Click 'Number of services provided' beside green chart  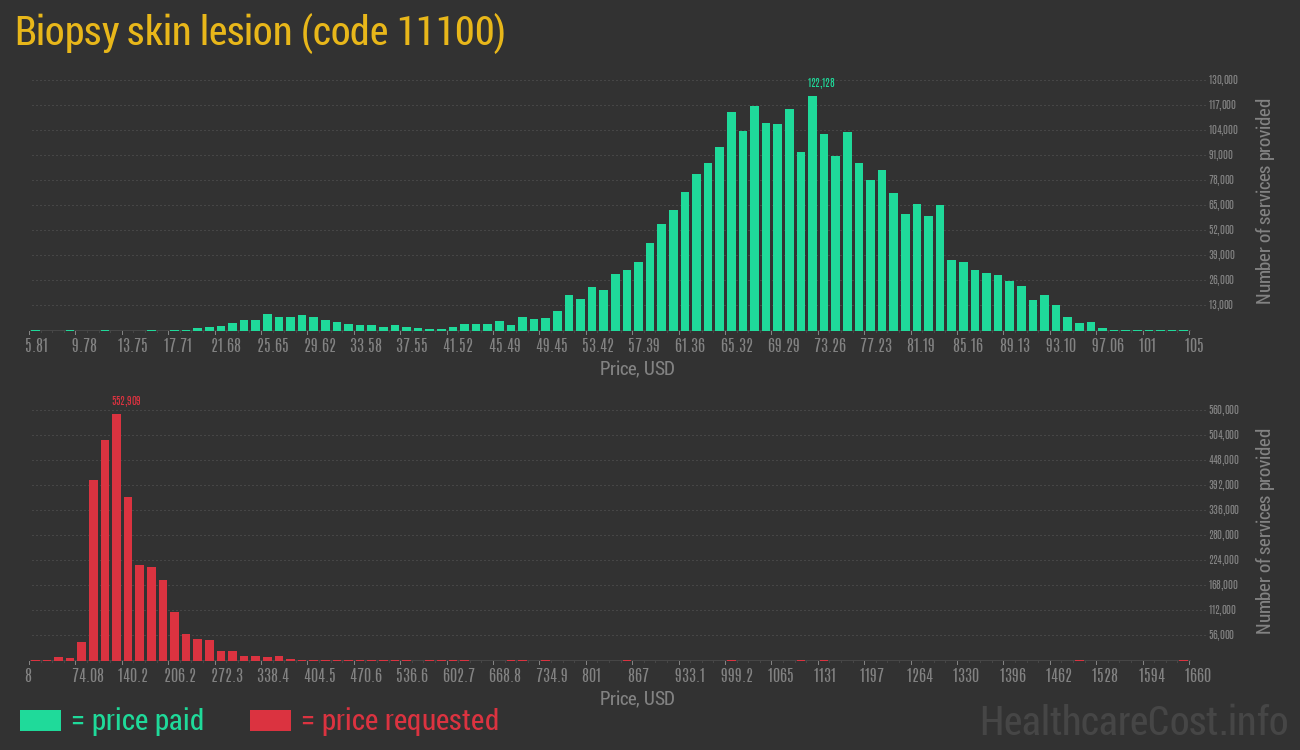pyautogui.click(x=1264, y=201)
